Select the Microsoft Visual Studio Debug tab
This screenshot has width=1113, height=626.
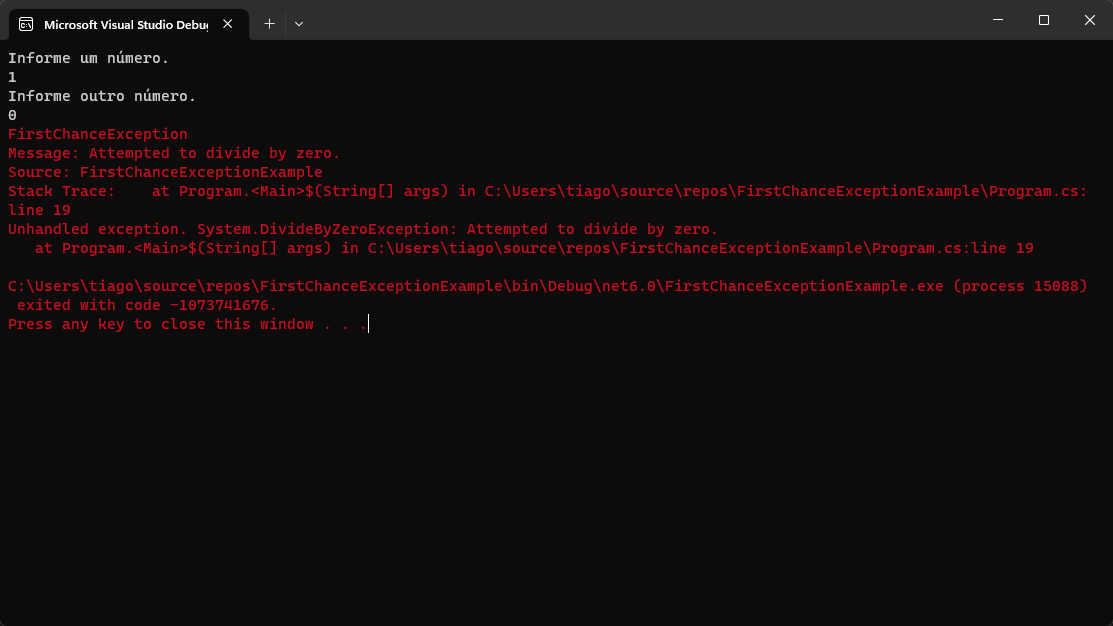click(128, 24)
